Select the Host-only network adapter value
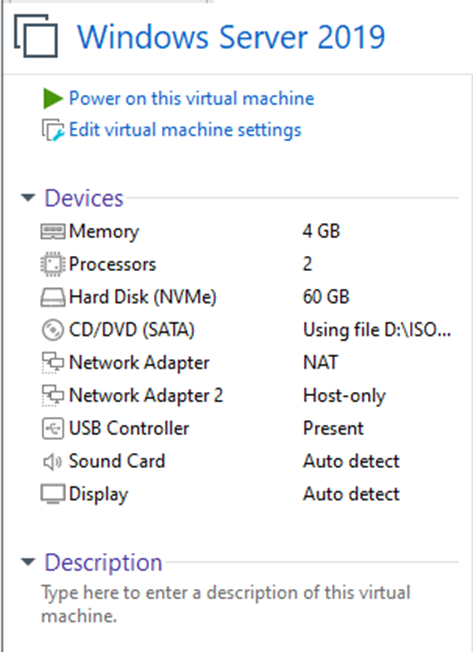The image size is (473, 652). tap(345, 396)
